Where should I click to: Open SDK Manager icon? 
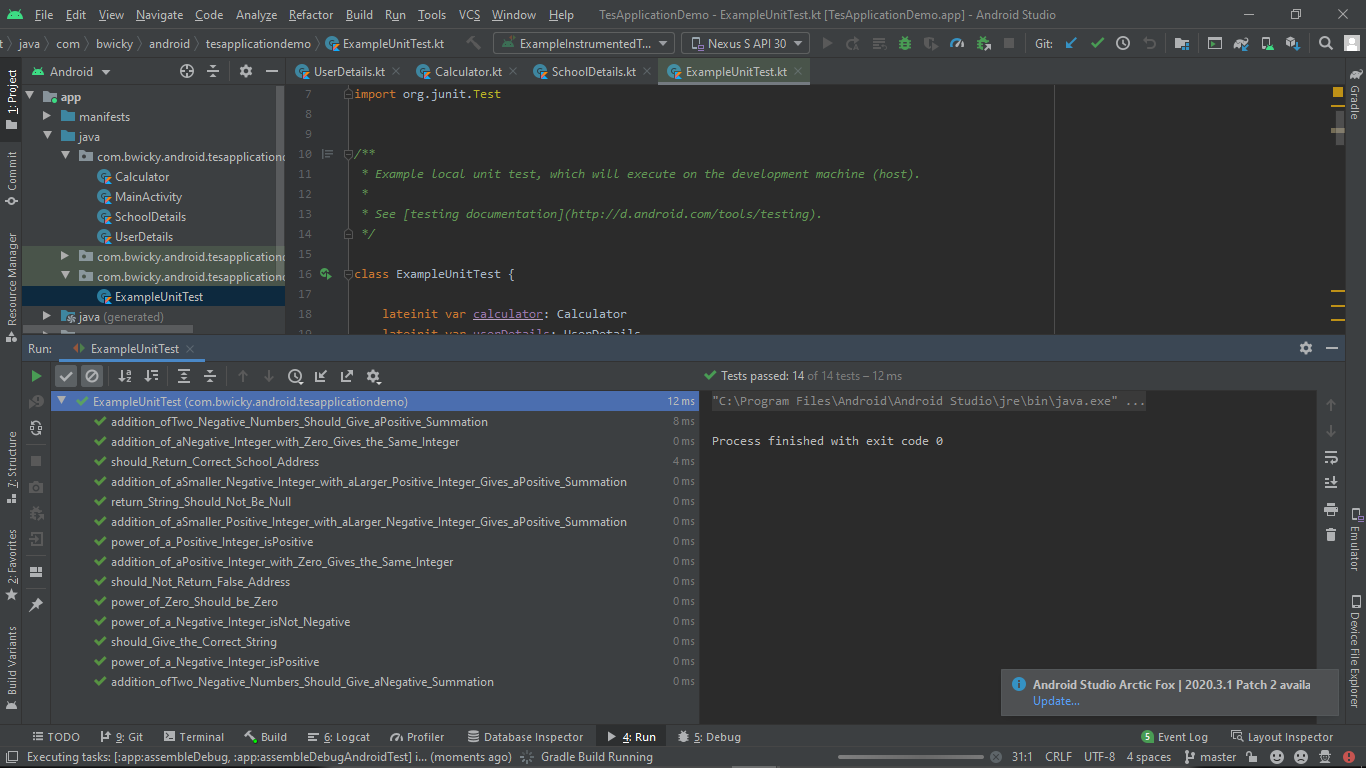(1293, 43)
